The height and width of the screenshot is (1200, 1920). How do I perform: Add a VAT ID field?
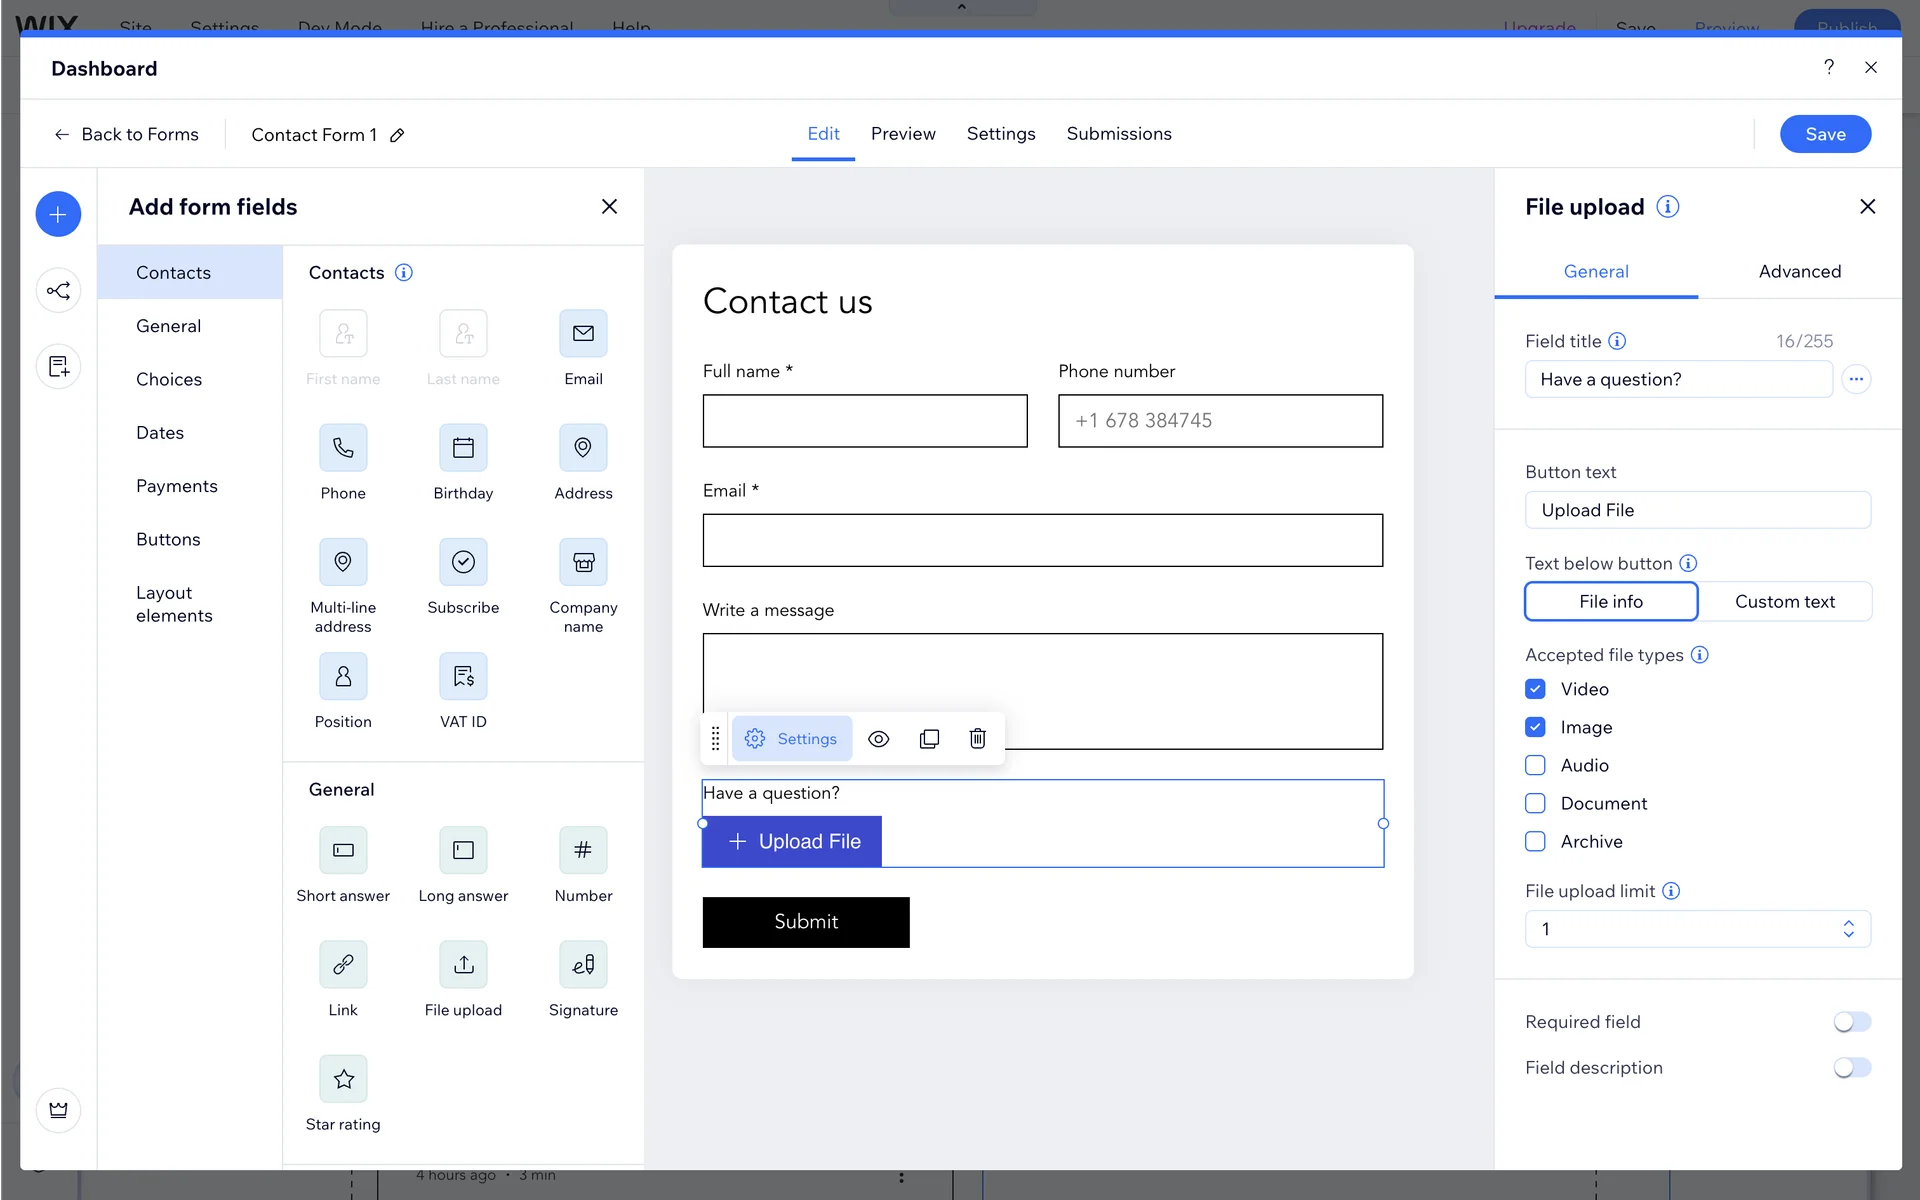click(x=463, y=677)
